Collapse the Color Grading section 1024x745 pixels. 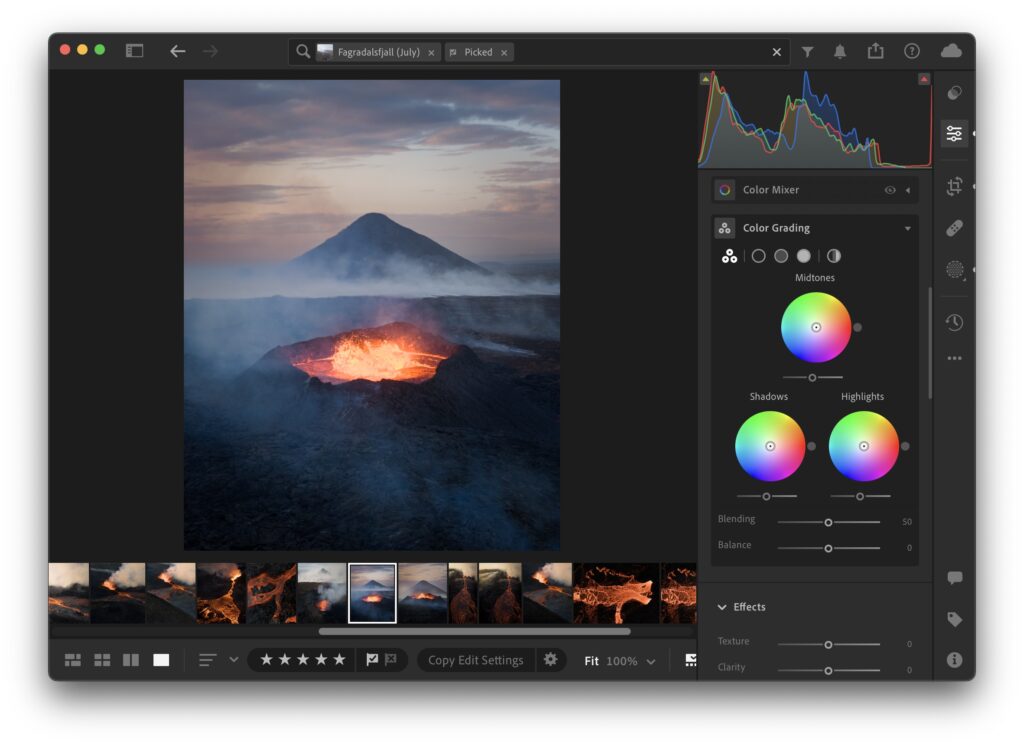pos(907,227)
